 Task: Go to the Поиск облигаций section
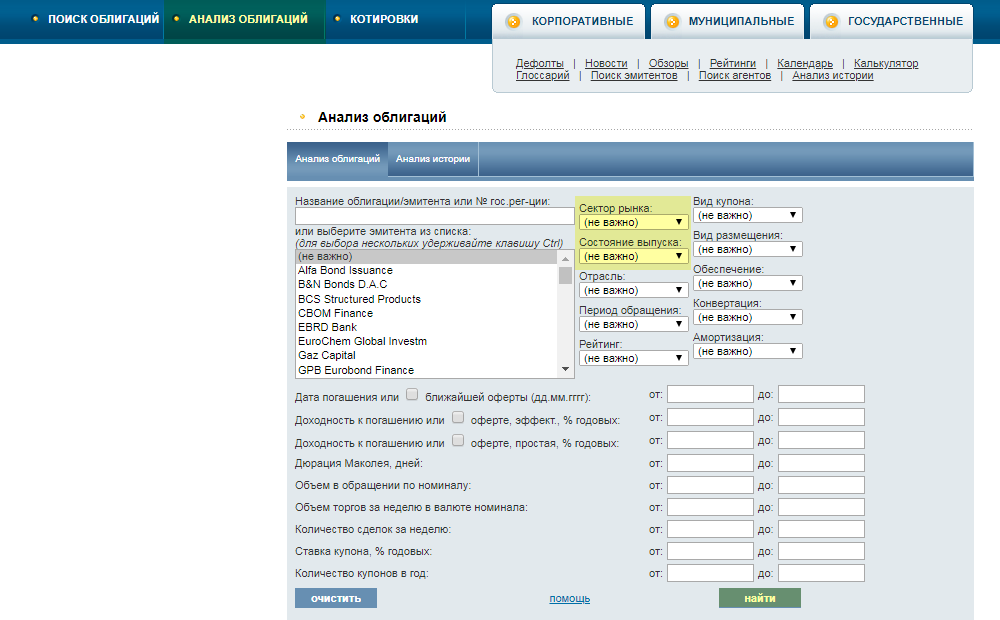pos(103,19)
